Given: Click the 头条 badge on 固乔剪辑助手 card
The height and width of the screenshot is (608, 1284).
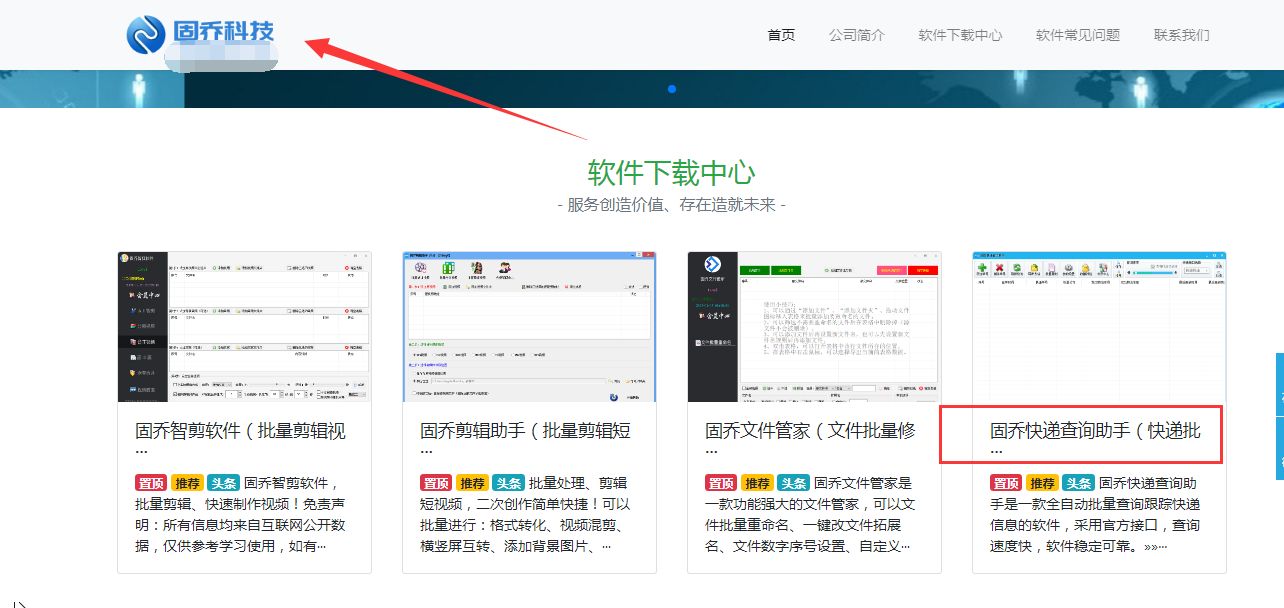Looking at the screenshot, I should [x=509, y=482].
